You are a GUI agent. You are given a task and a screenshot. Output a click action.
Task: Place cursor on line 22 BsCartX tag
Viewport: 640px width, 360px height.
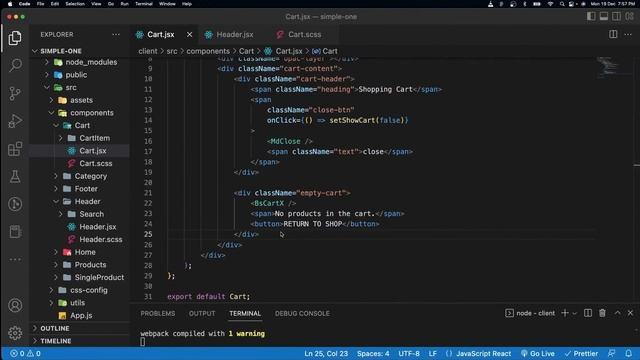(273, 203)
